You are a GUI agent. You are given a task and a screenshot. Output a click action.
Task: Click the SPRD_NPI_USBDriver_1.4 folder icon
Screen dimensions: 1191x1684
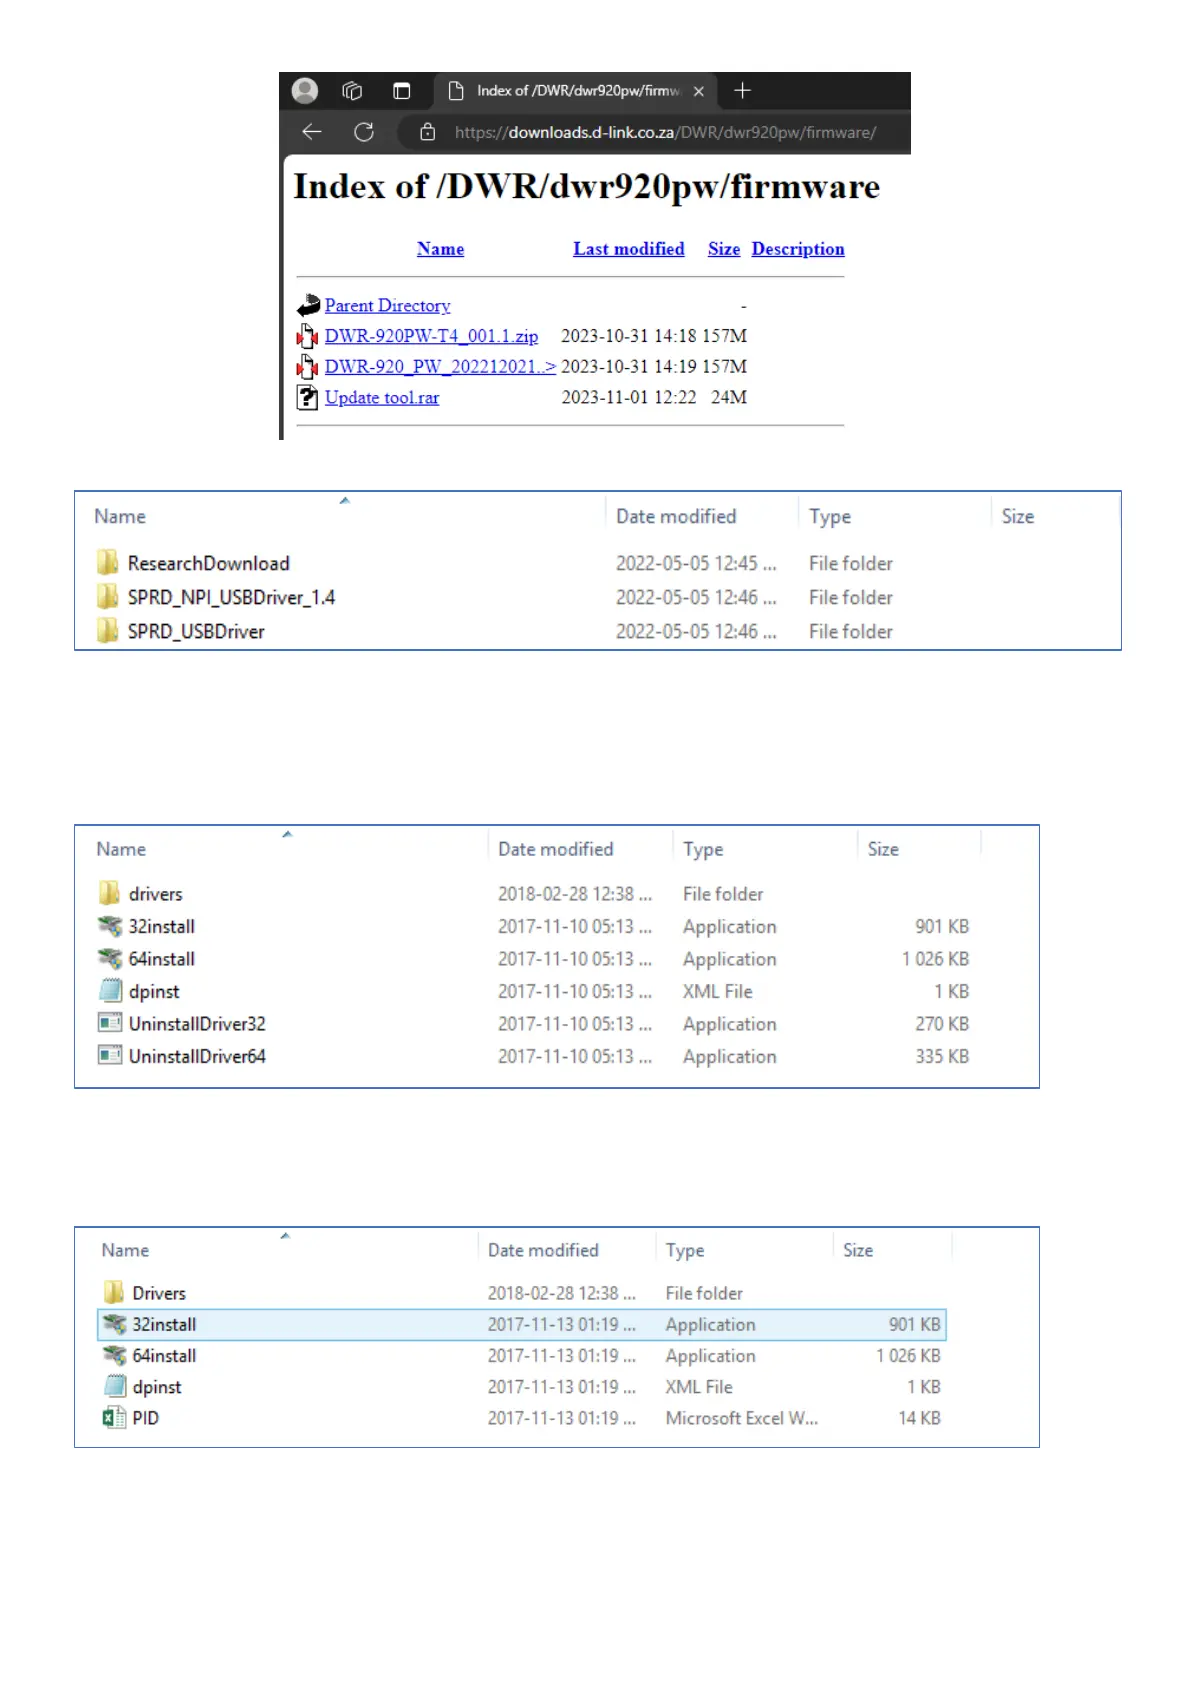pos(108,597)
